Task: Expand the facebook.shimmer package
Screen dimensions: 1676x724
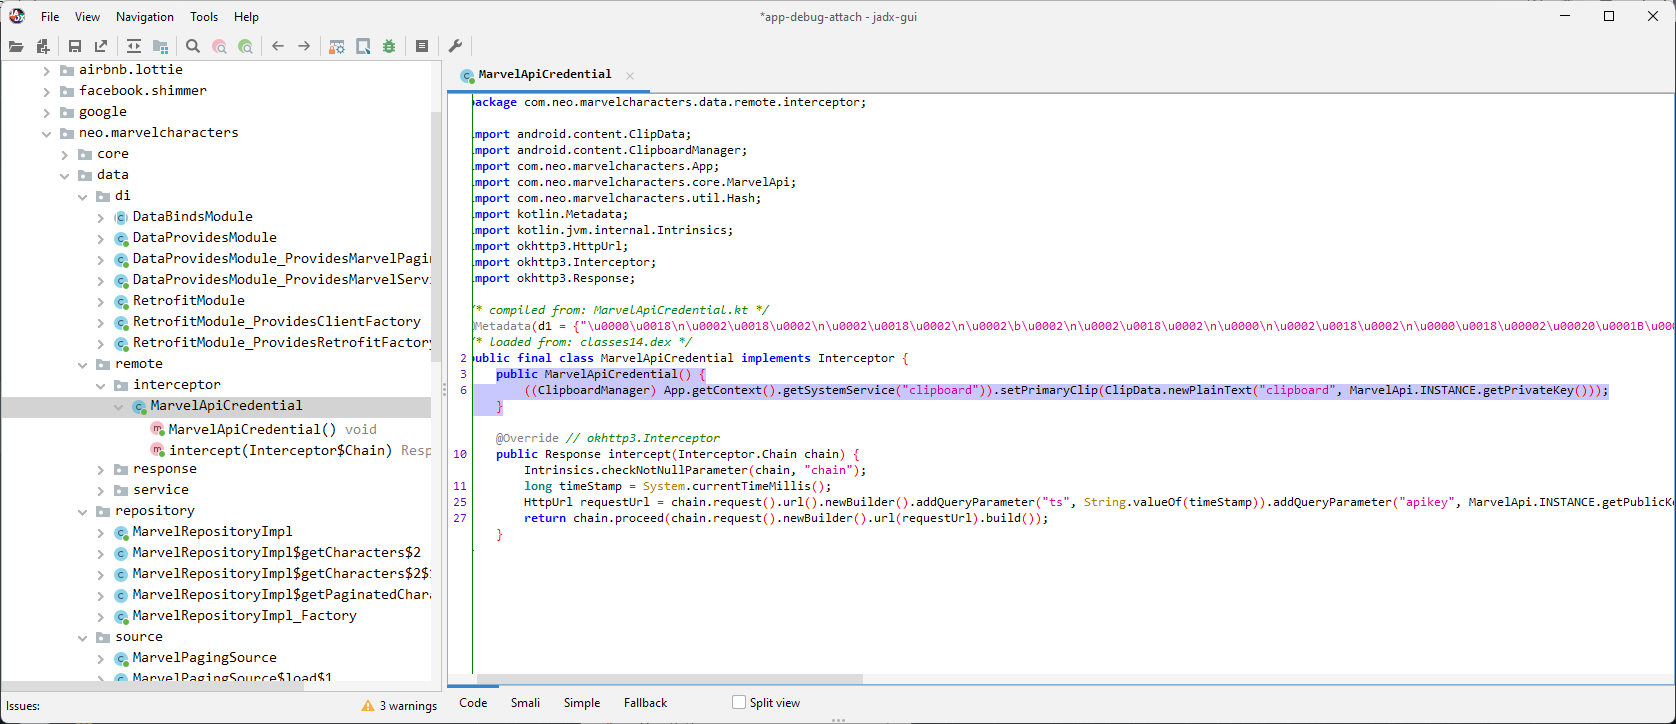Action: 47,91
